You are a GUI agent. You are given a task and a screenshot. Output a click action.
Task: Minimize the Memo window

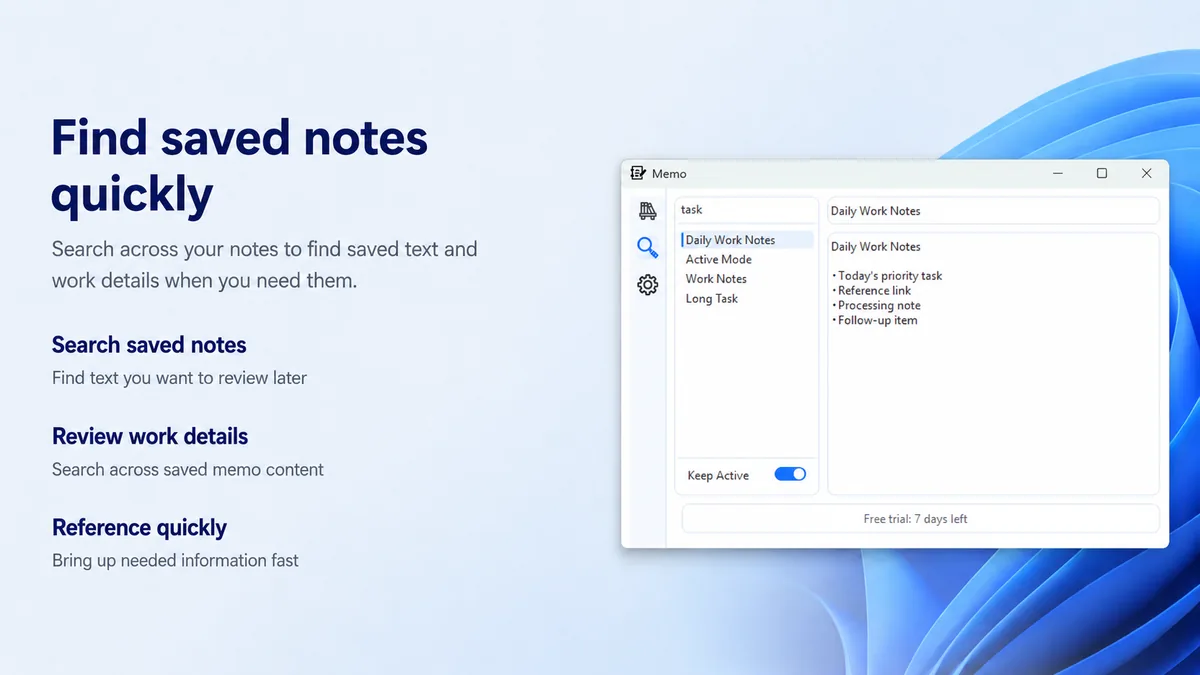coord(1058,173)
